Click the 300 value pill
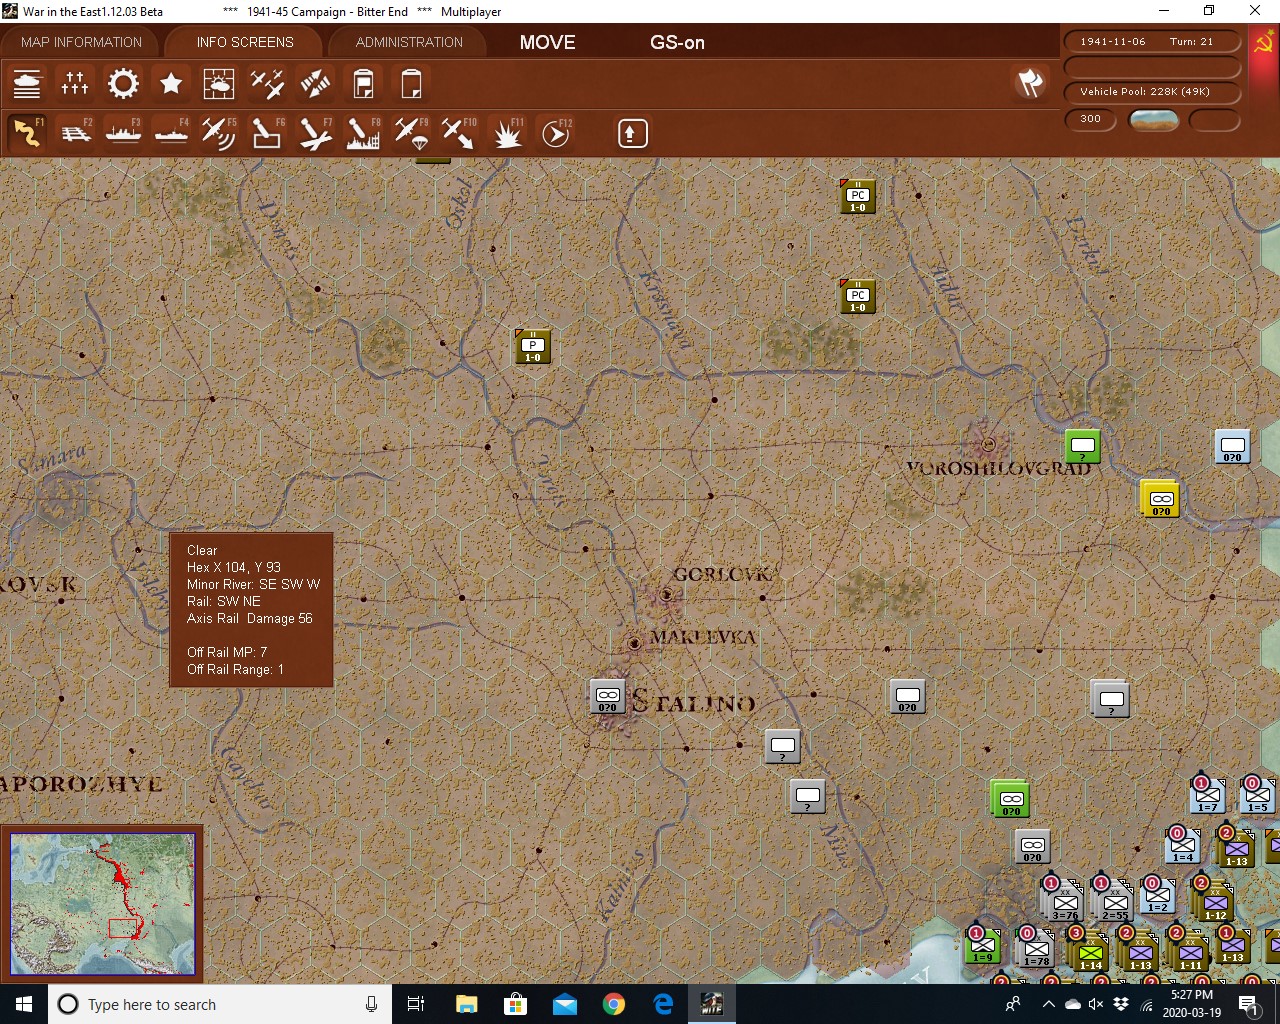This screenshot has width=1280, height=1024. pyautogui.click(x=1091, y=119)
